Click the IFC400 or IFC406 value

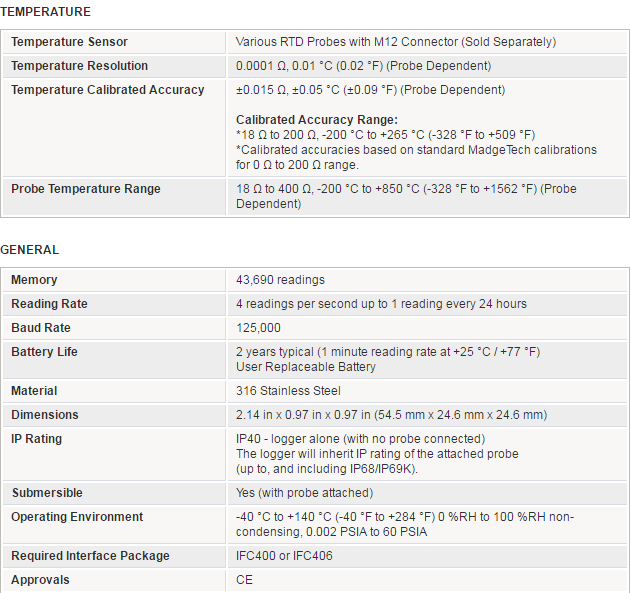coord(284,556)
